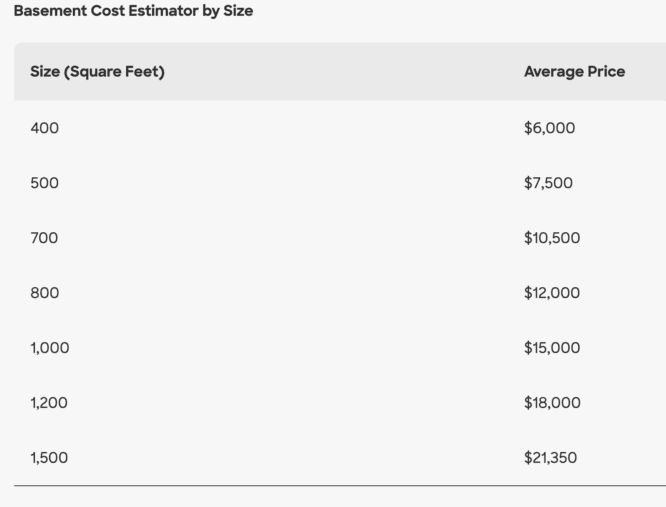Screen dimensions: 666x507
Task: Click the $12,000 price entry
Action: click(x=552, y=293)
